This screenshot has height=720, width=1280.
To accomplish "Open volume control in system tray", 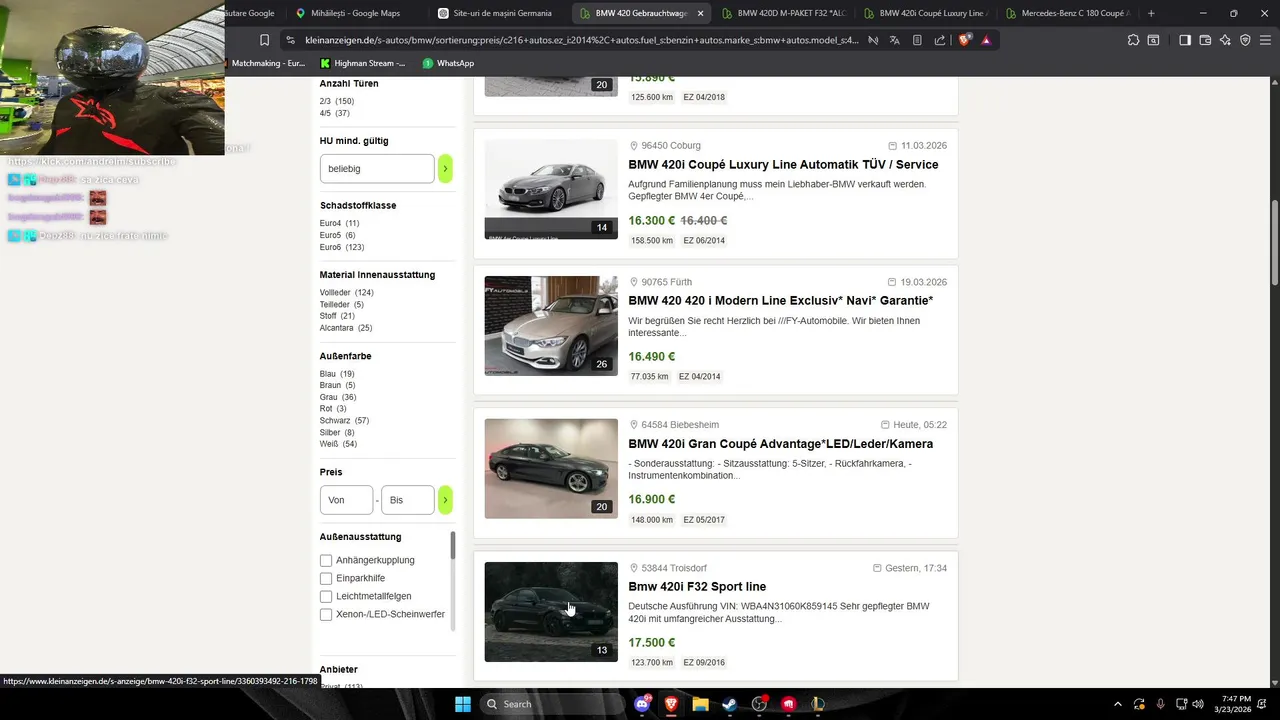I will [1198, 704].
